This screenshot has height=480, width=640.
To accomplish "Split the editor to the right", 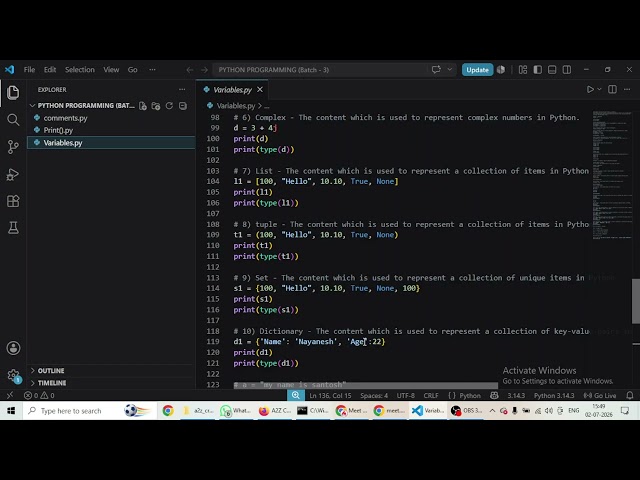I will click(x=612, y=89).
